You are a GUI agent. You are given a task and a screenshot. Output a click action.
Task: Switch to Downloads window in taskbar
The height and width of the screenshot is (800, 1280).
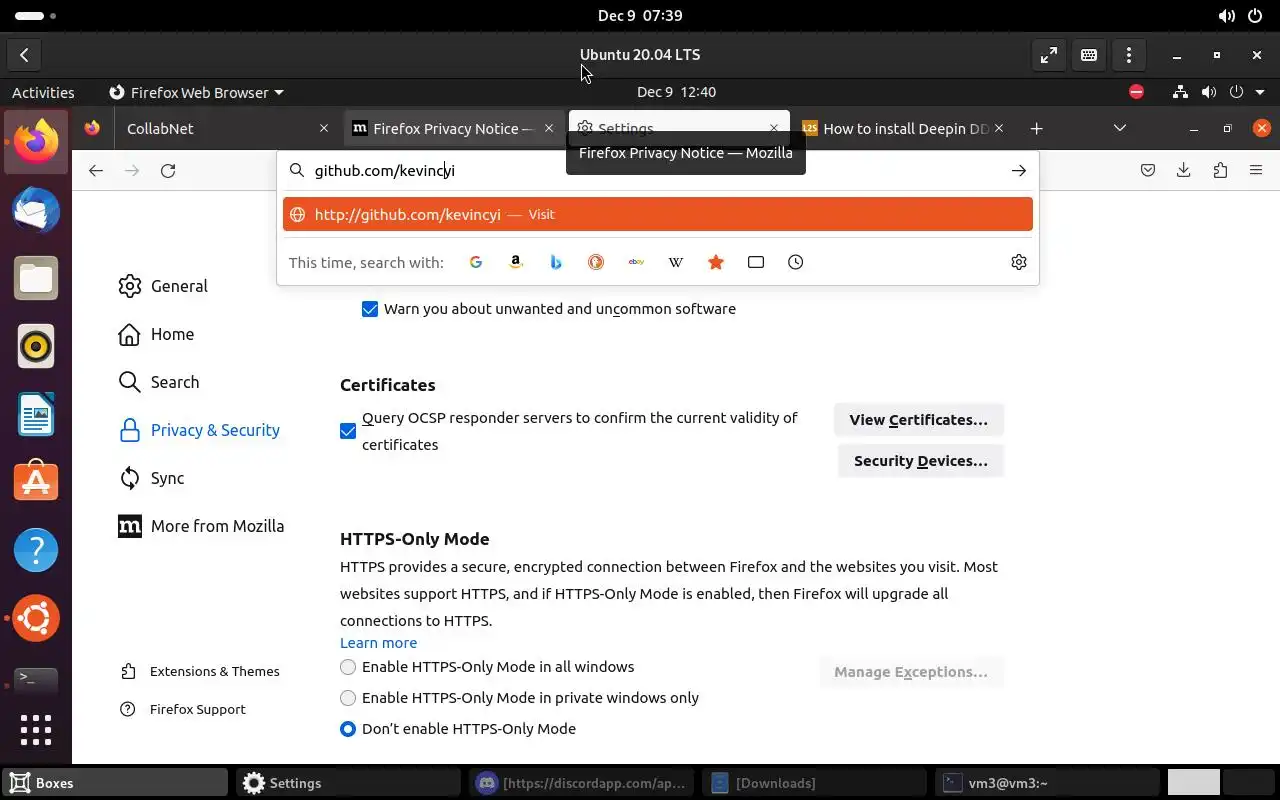[x=812, y=783]
